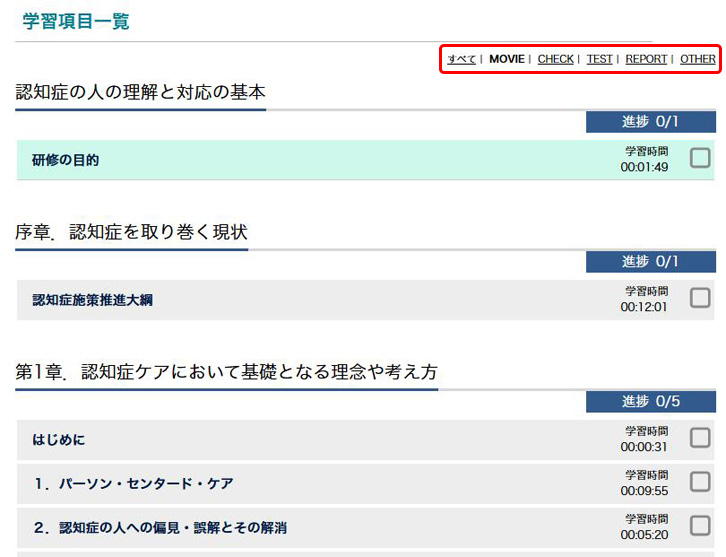
Task: Tick the checkbox for 研修の目的
Action: tap(700, 158)
